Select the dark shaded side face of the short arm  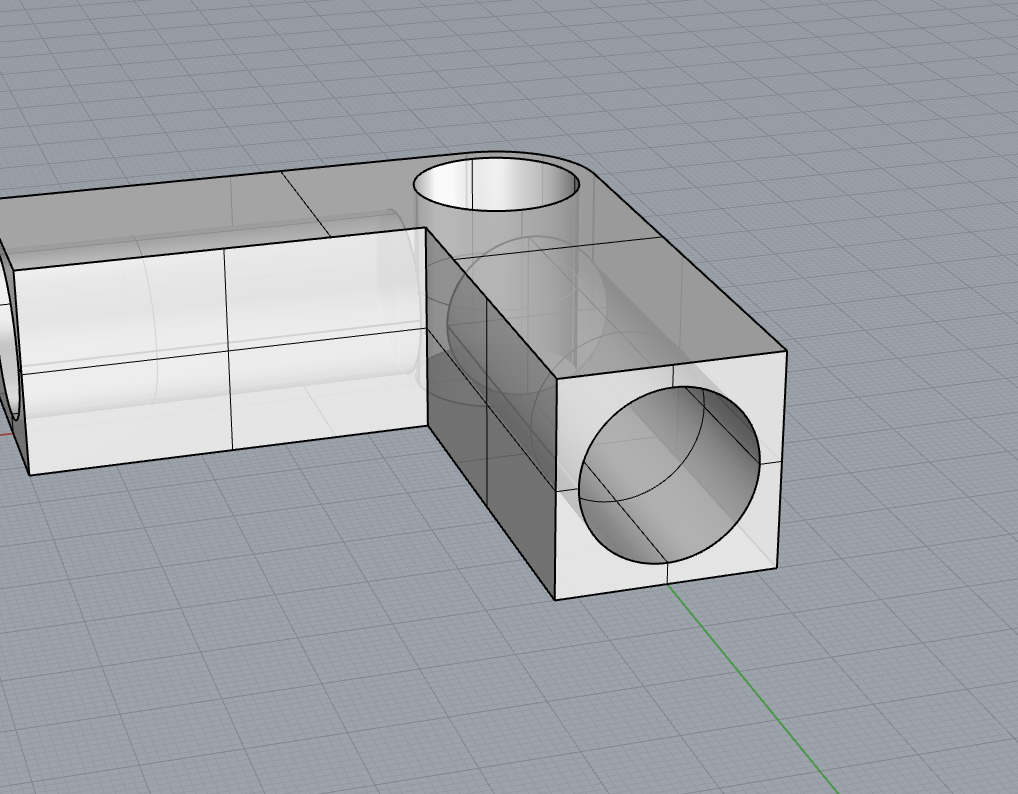click(x=491, y=414)
